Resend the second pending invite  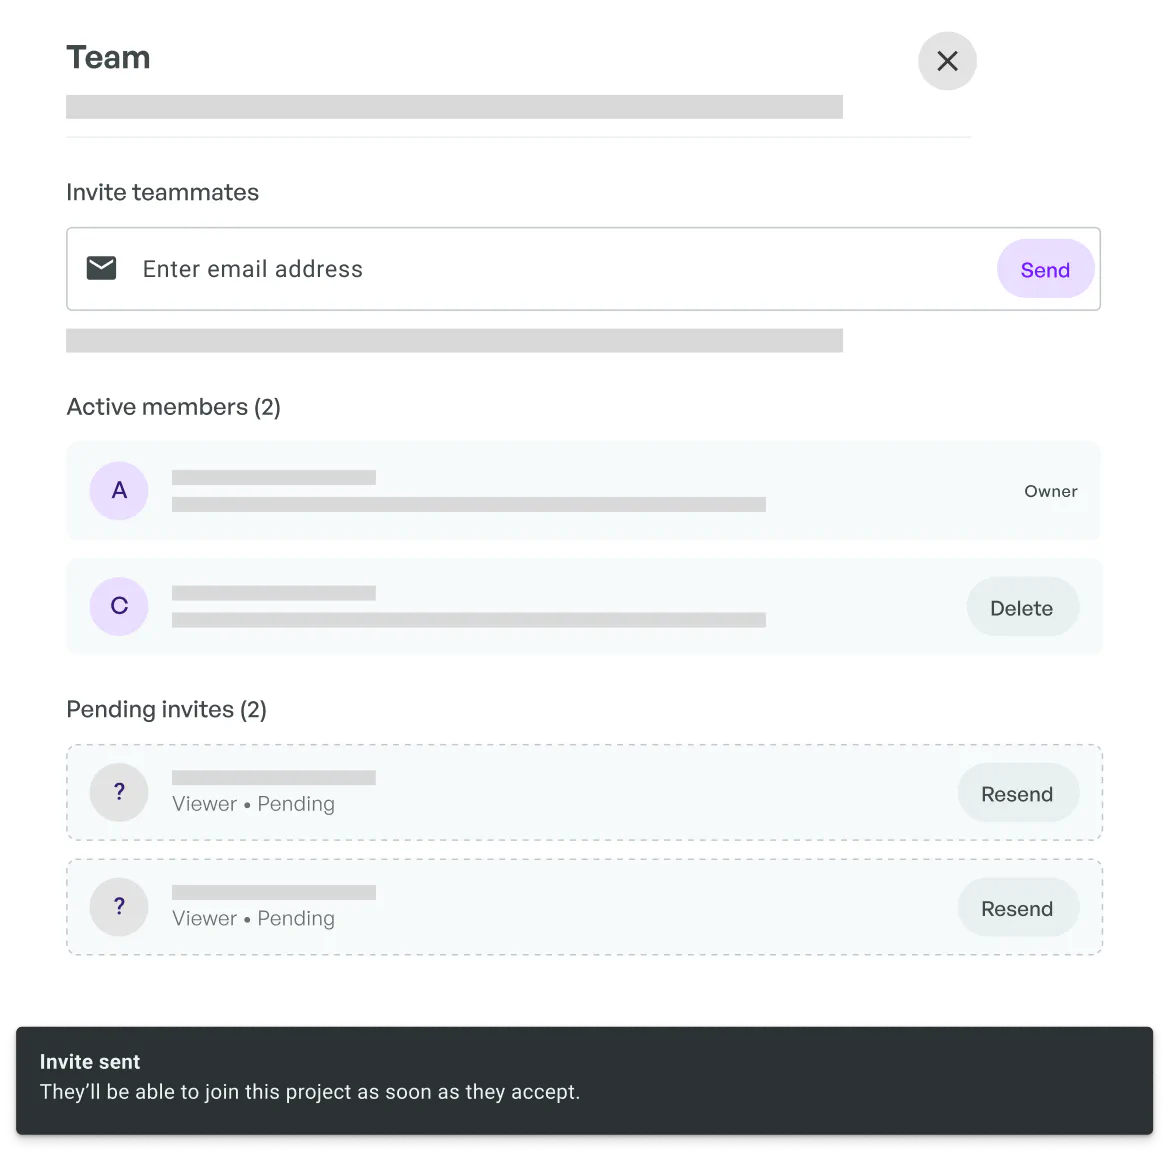[x=1018, y=908]
